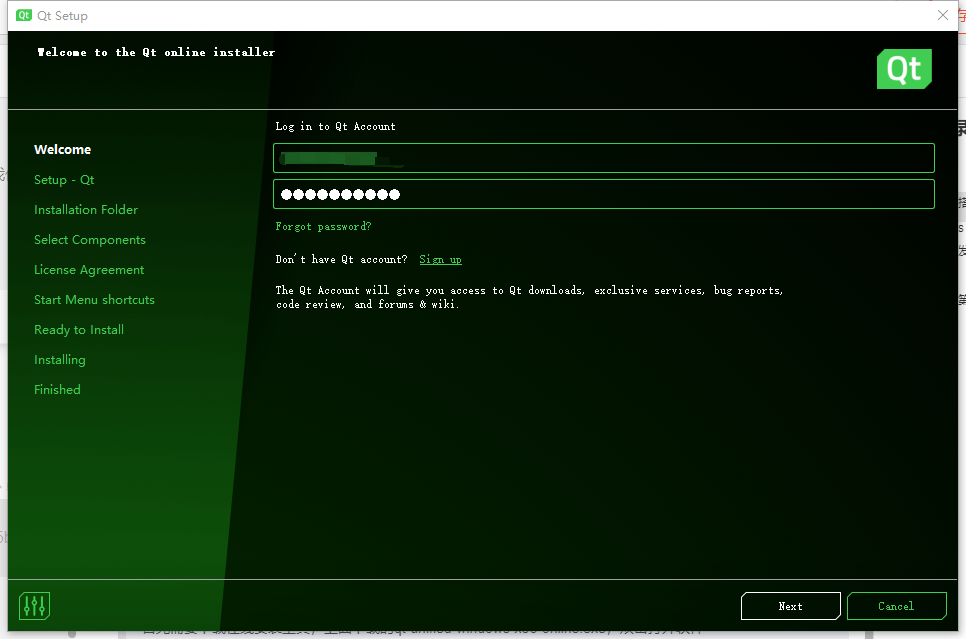
Task: Select the Select Components step
Action: pyautogui.click(x=90, y=240)
